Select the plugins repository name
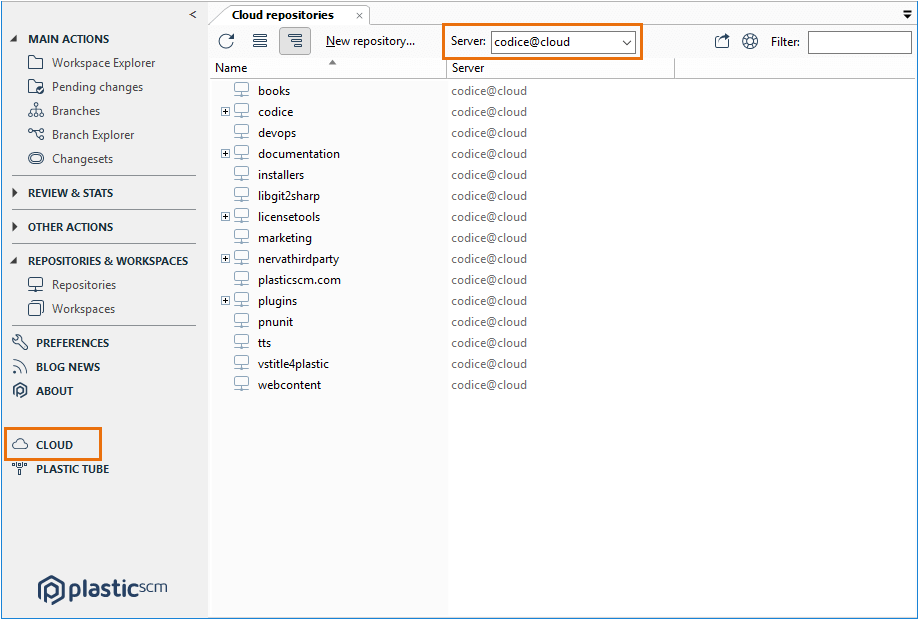 coord(278,301)
